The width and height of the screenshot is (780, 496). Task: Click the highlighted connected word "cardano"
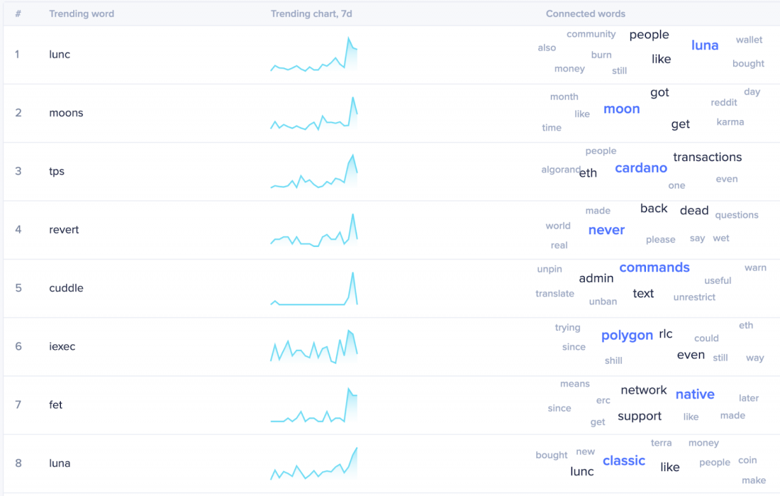tap(641, 168)
